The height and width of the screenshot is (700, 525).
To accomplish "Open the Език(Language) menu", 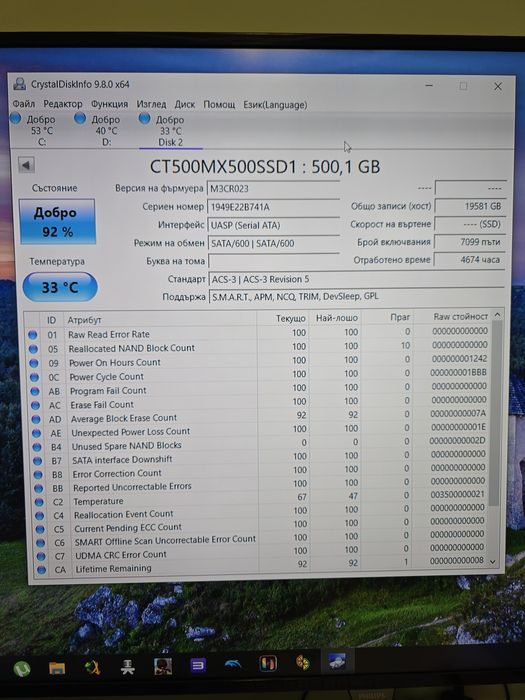I will (x=275, y=105).
